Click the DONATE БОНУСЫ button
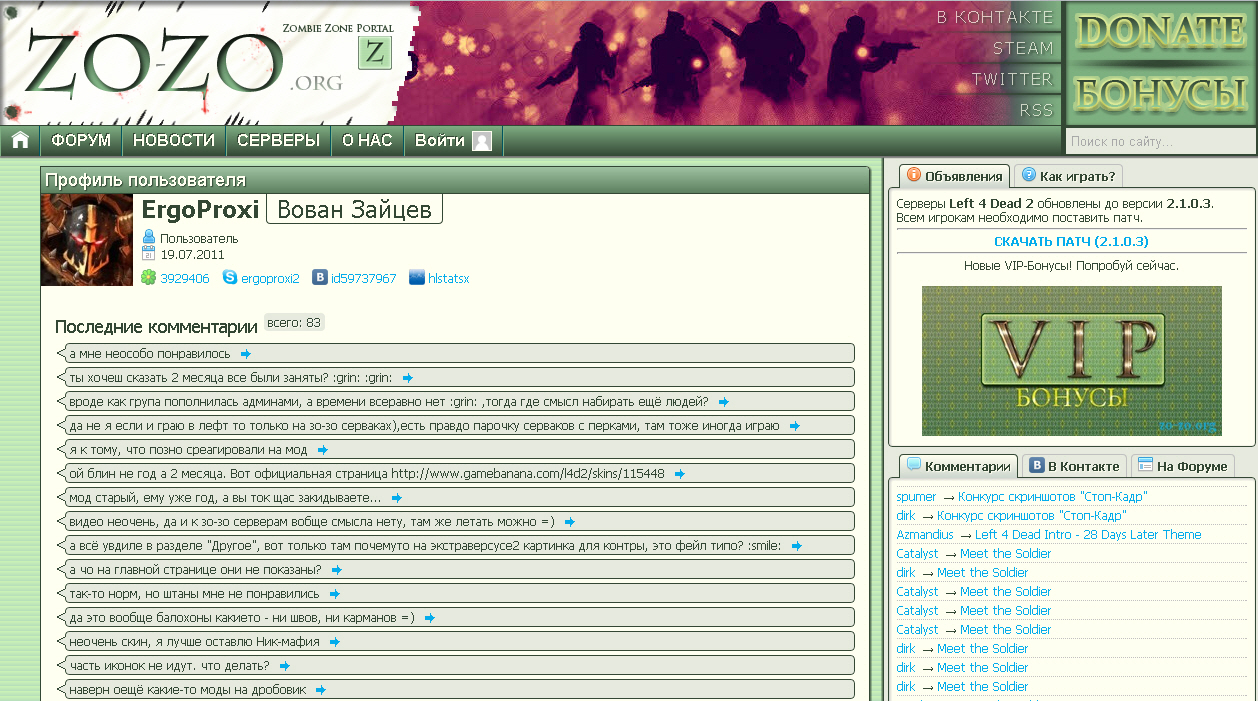The height and width of the screenshot is (701, 1258). [x=1160, y=62]
